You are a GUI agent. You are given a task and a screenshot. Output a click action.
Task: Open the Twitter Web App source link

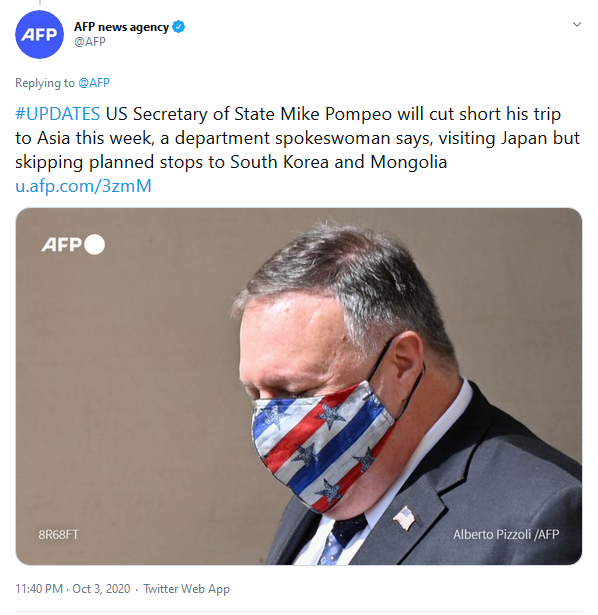tap(186, 589)
